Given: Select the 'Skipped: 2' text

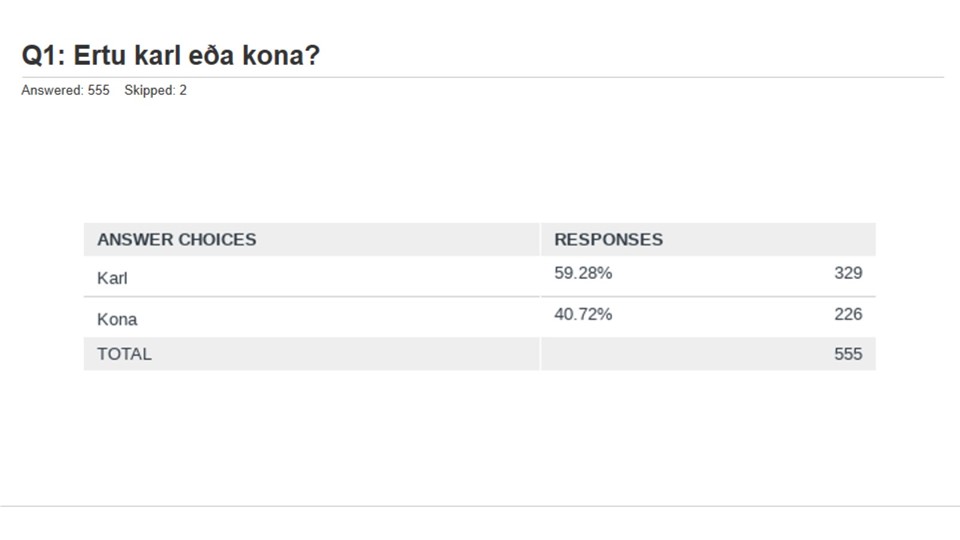Looking at the screenshot, I should coord(156,90).
